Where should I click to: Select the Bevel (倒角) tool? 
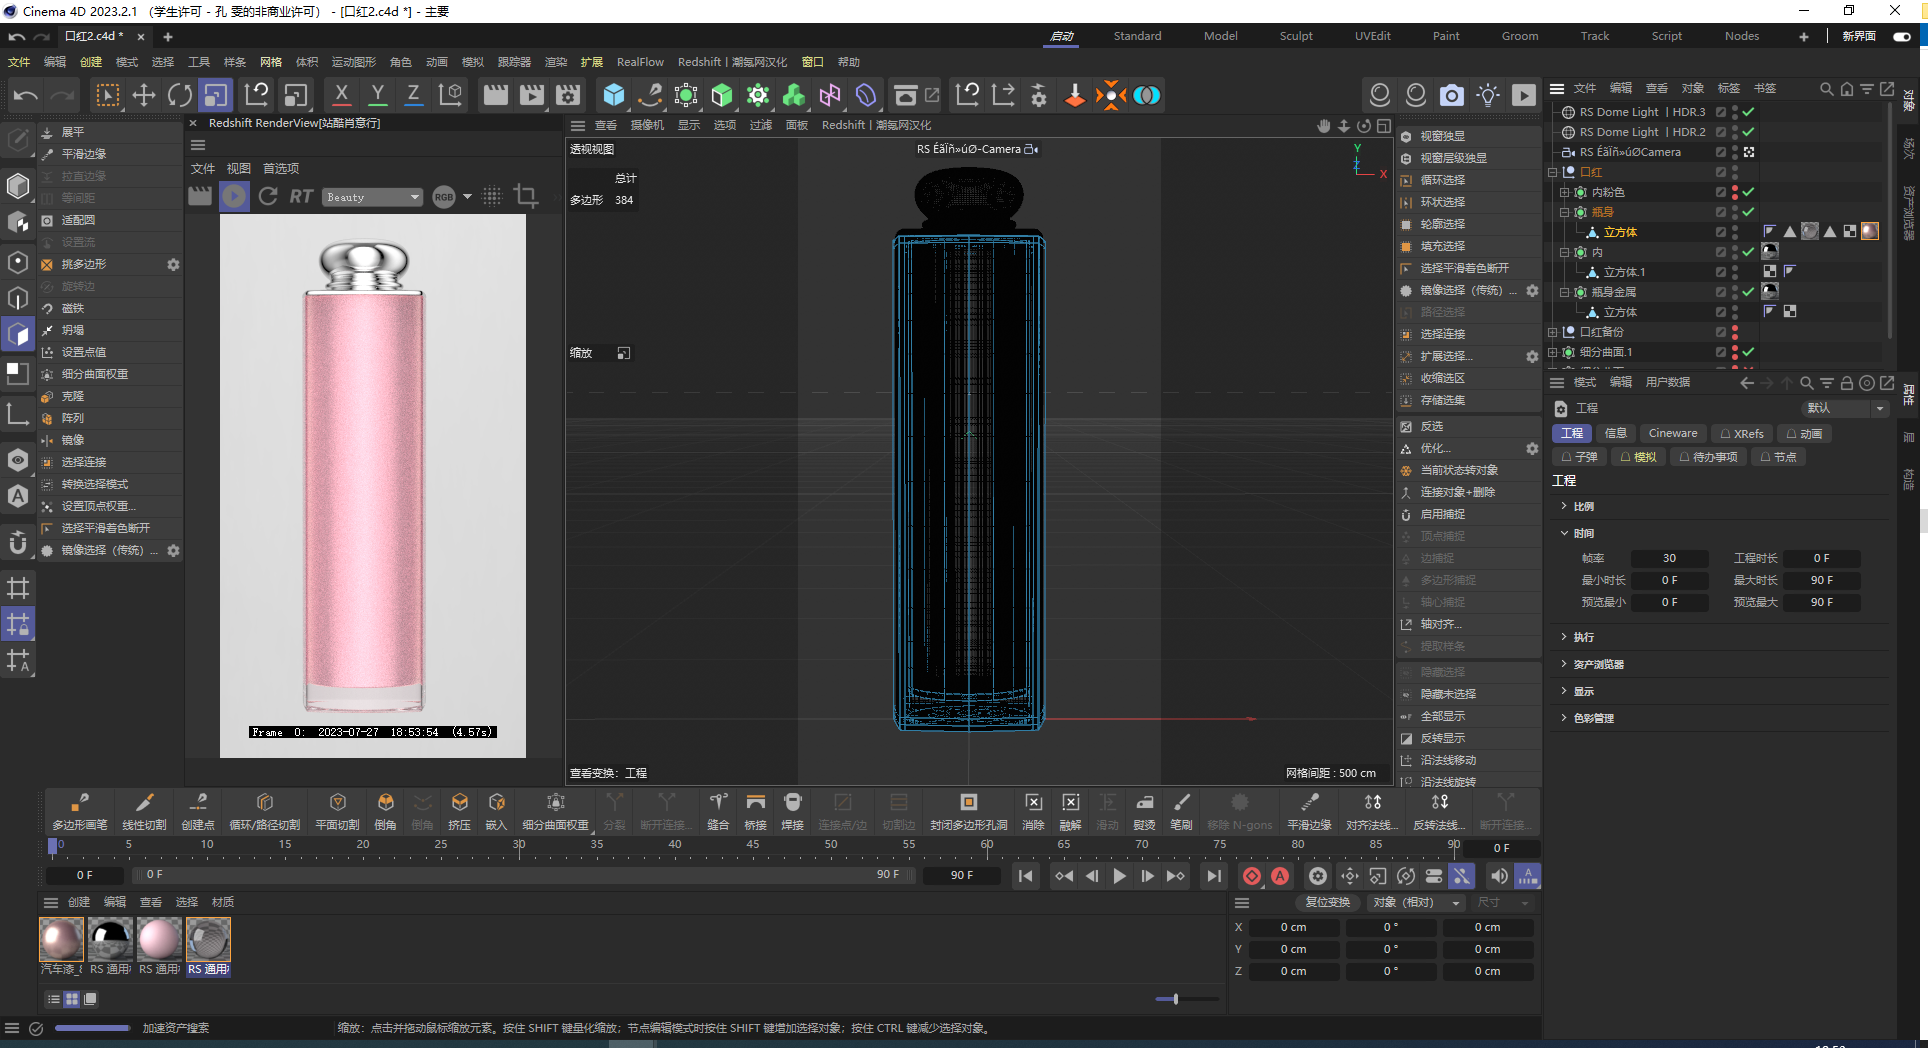pos(385,810)
